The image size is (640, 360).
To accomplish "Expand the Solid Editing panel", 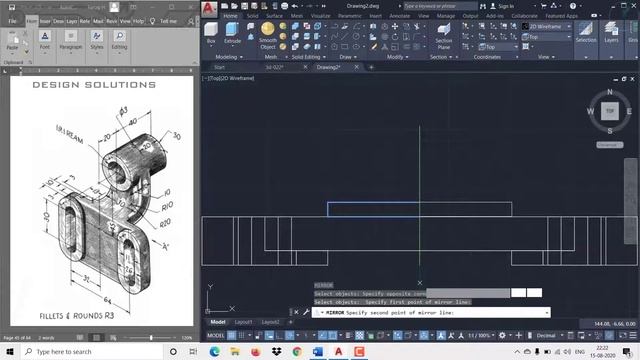I will 309,57.
